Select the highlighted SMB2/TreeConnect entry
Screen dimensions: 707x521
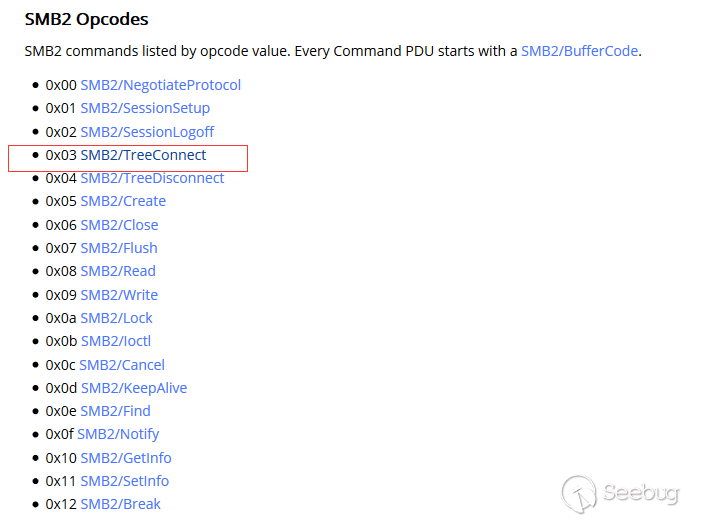tap(143, 155)
